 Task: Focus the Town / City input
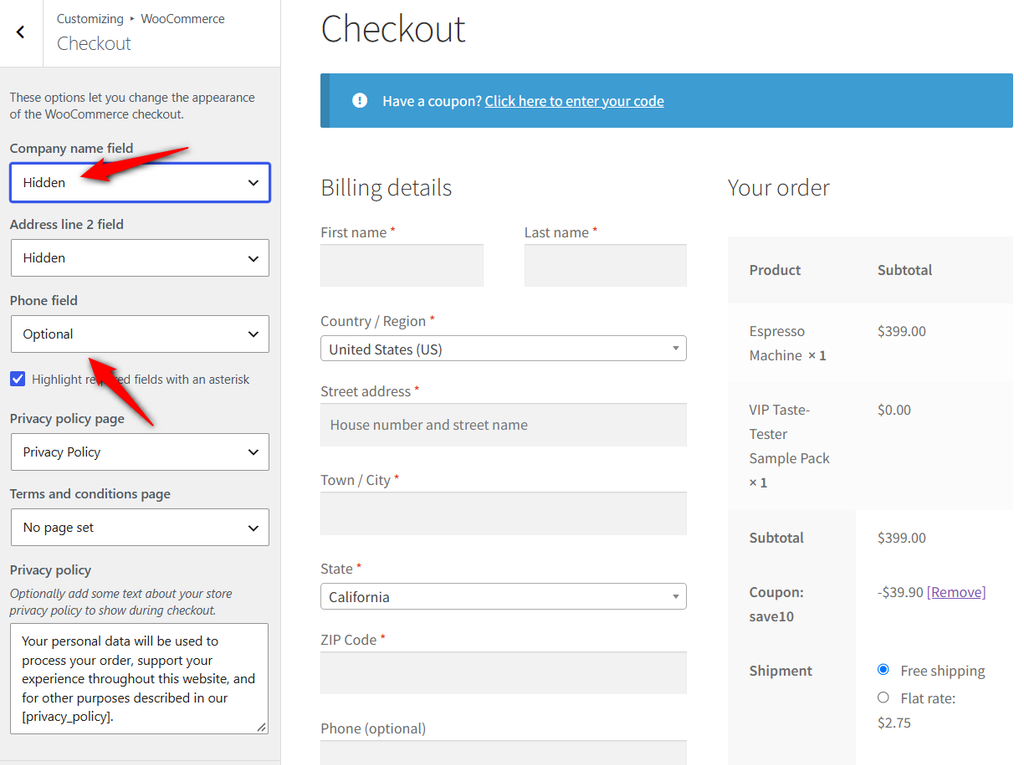503,513
